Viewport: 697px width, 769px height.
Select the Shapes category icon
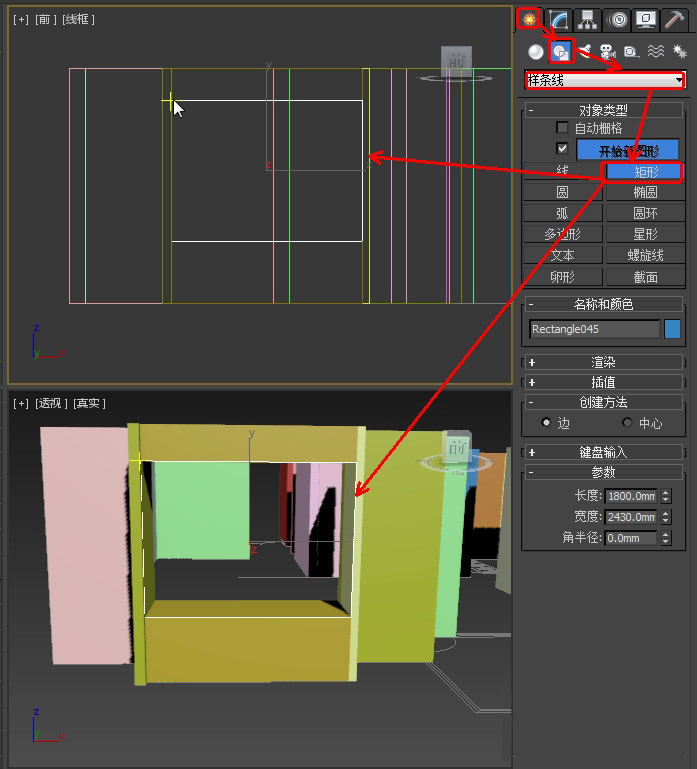coord(561,51)
